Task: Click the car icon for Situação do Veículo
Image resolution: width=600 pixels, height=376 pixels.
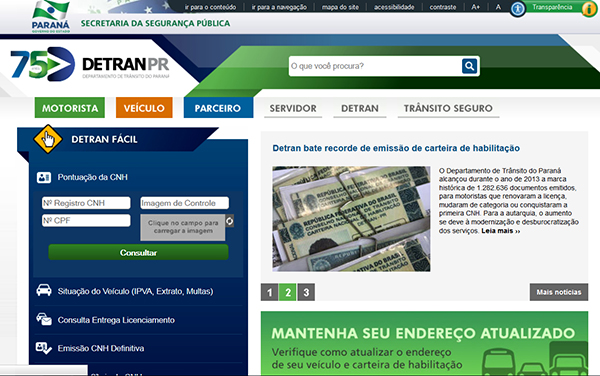Action: 44,291
